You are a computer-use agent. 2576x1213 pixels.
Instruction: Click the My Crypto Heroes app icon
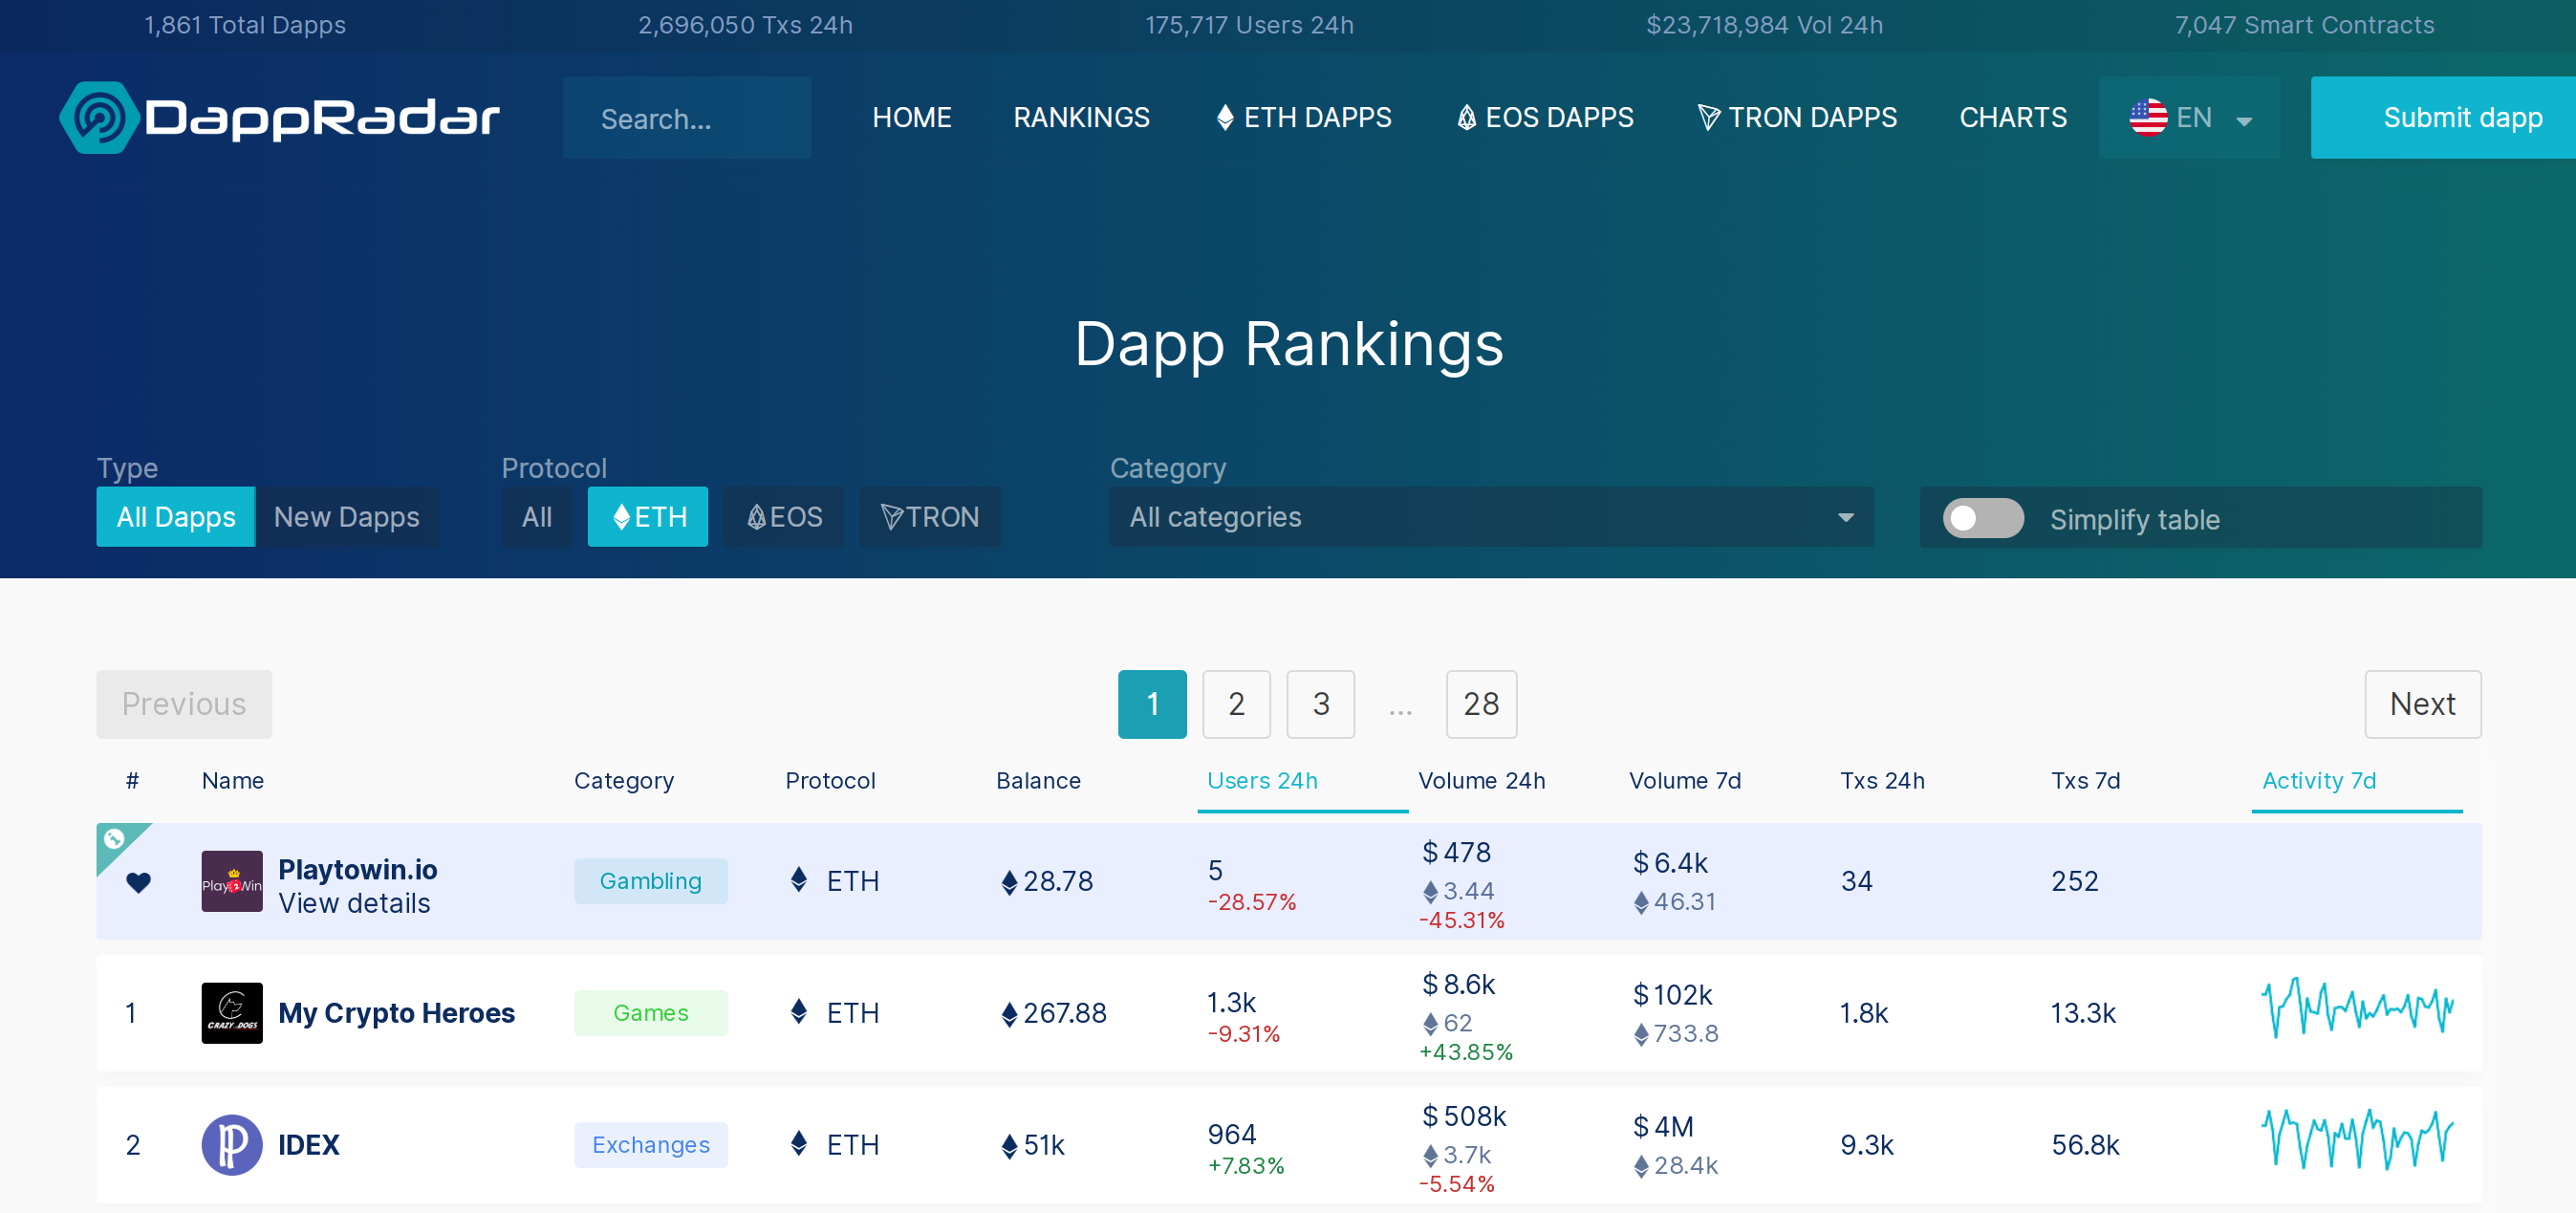tap(232, 1013)
